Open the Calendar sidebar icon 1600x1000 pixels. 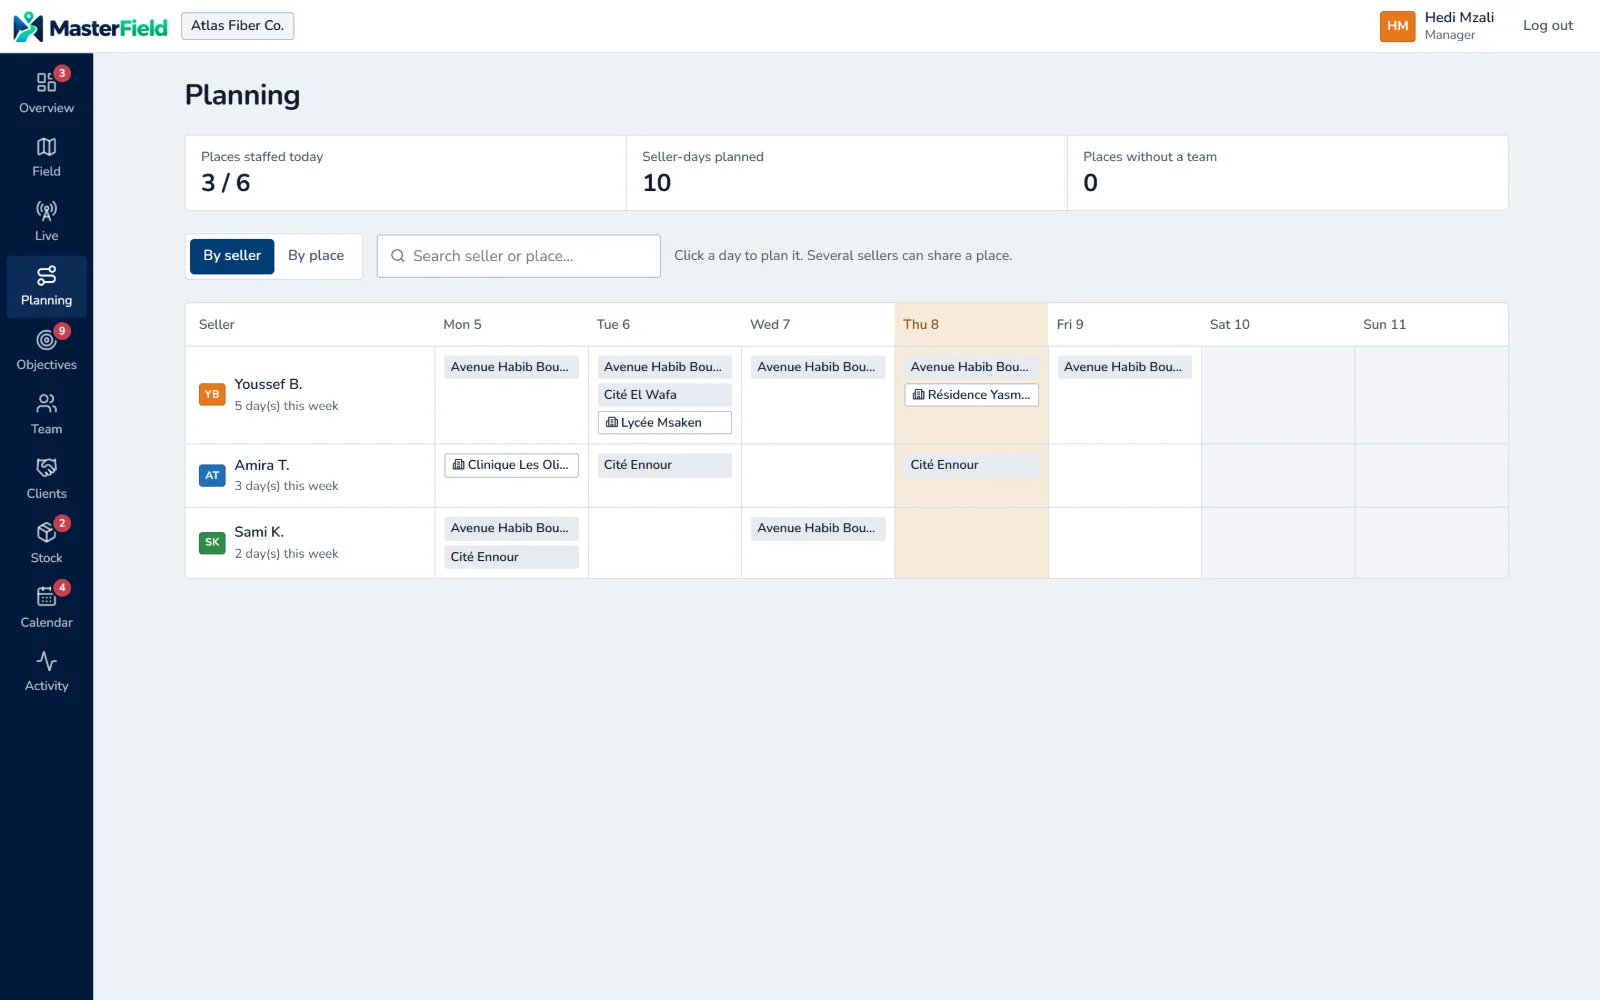46,597
